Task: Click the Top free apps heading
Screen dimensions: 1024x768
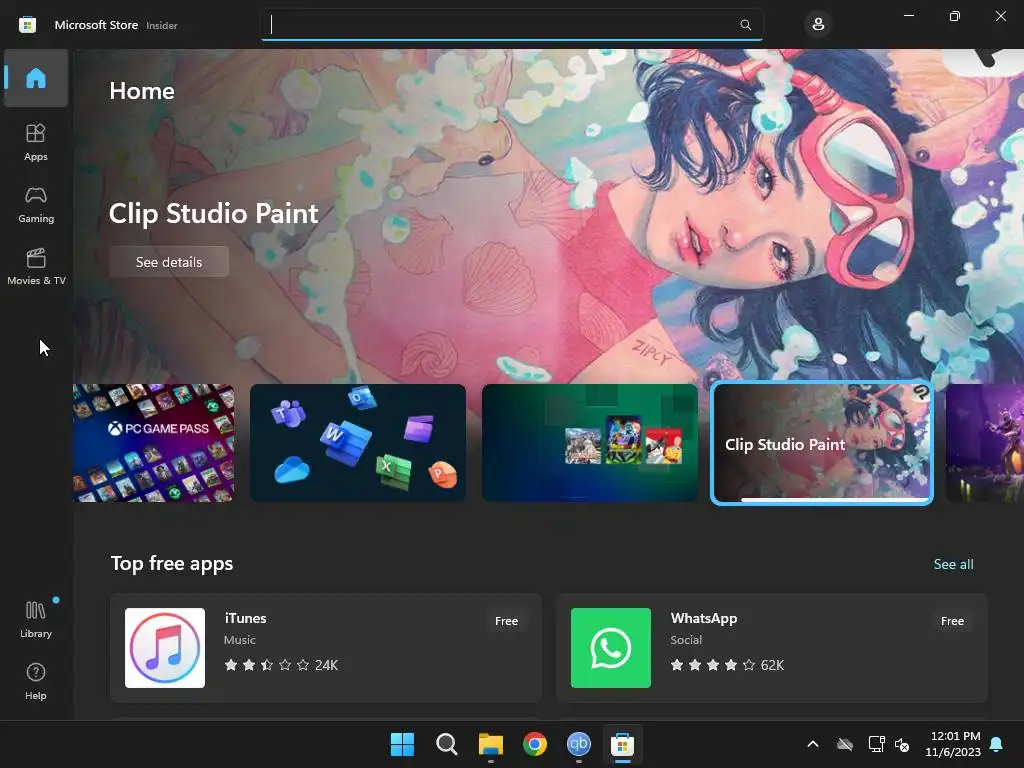Action: 172,564
